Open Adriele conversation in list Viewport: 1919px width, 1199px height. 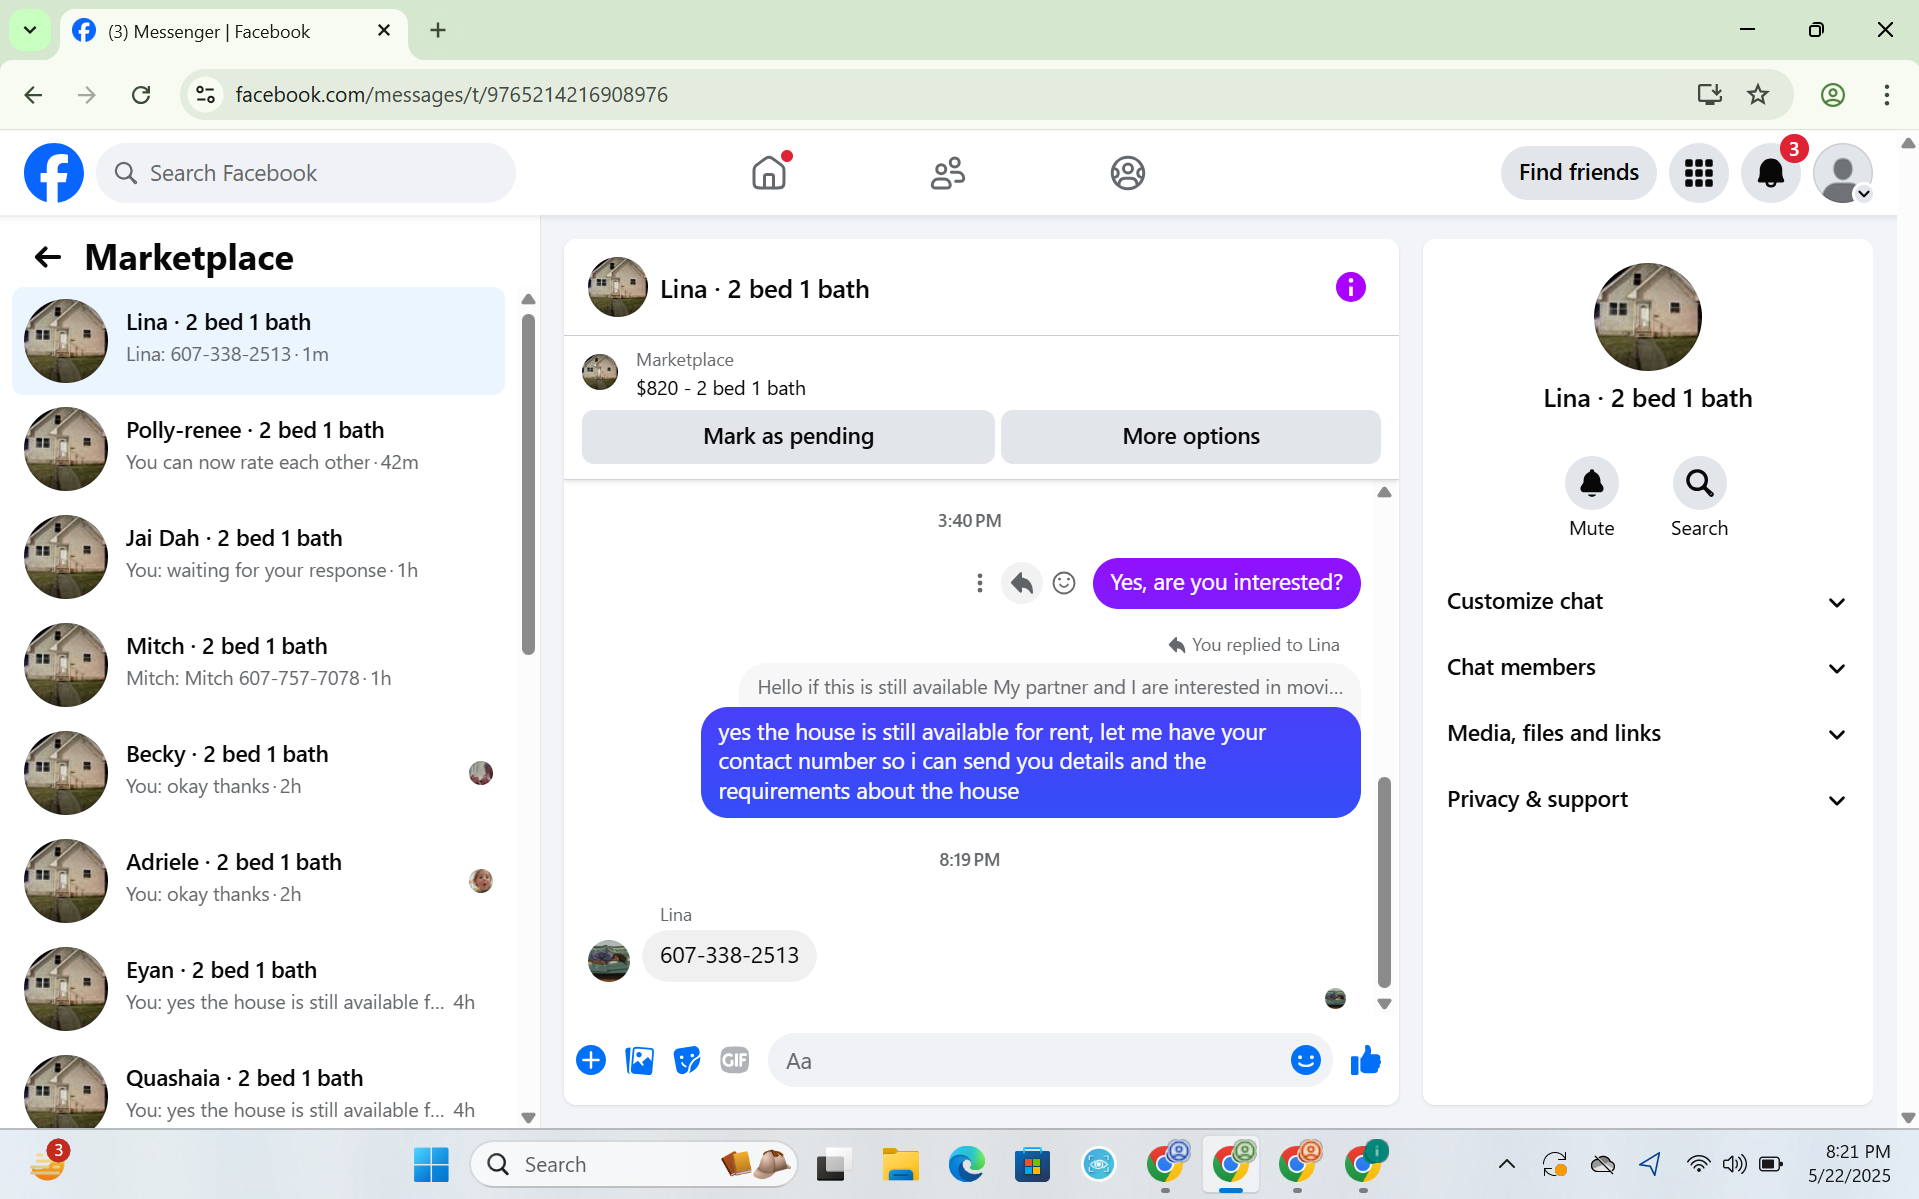(x=258, y=881)
